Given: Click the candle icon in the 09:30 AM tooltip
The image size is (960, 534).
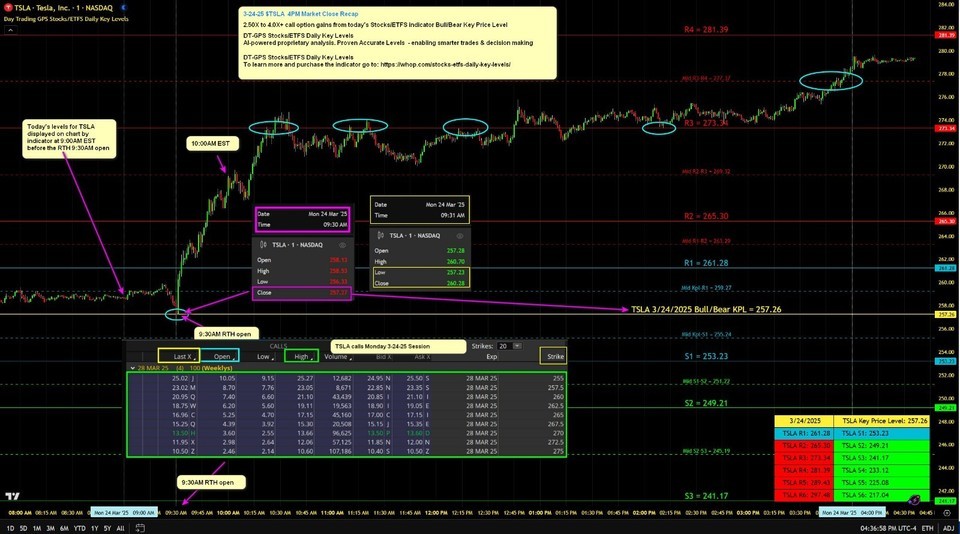Looking at the screenshot, I should (x=263, y=245).
